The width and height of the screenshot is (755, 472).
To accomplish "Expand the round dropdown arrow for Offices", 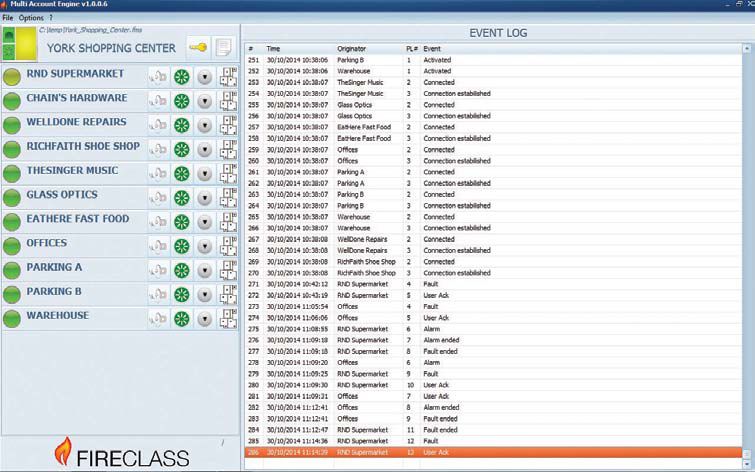I will (x=205, y=246).
